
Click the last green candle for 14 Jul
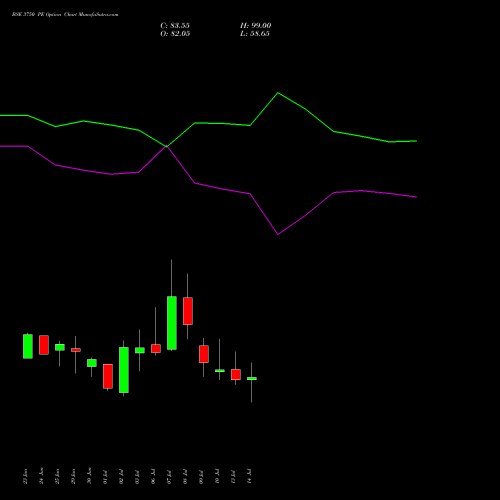point(252,379)
